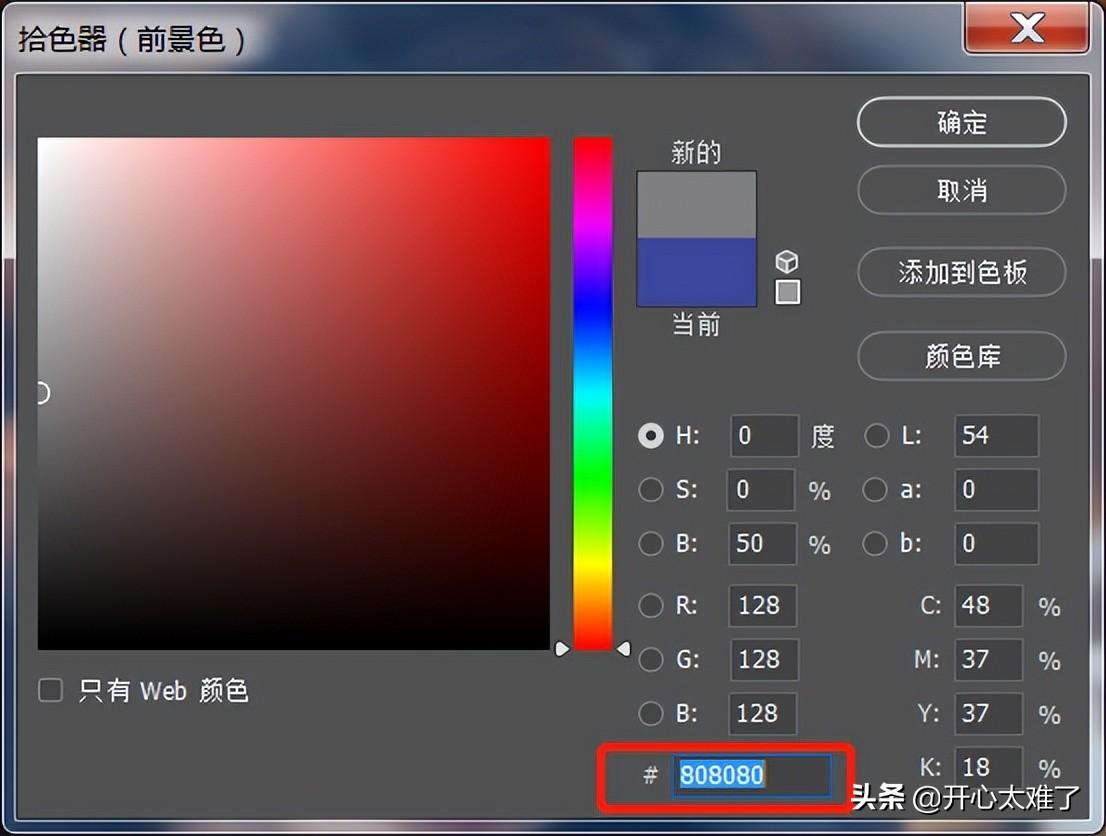Select the H hue radio button

tap(651, 435)
